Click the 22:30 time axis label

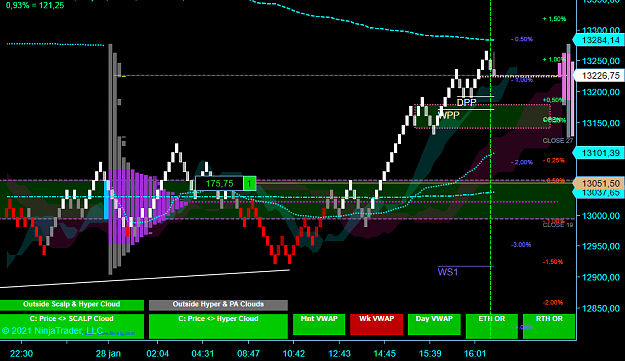tap(22, 354)
